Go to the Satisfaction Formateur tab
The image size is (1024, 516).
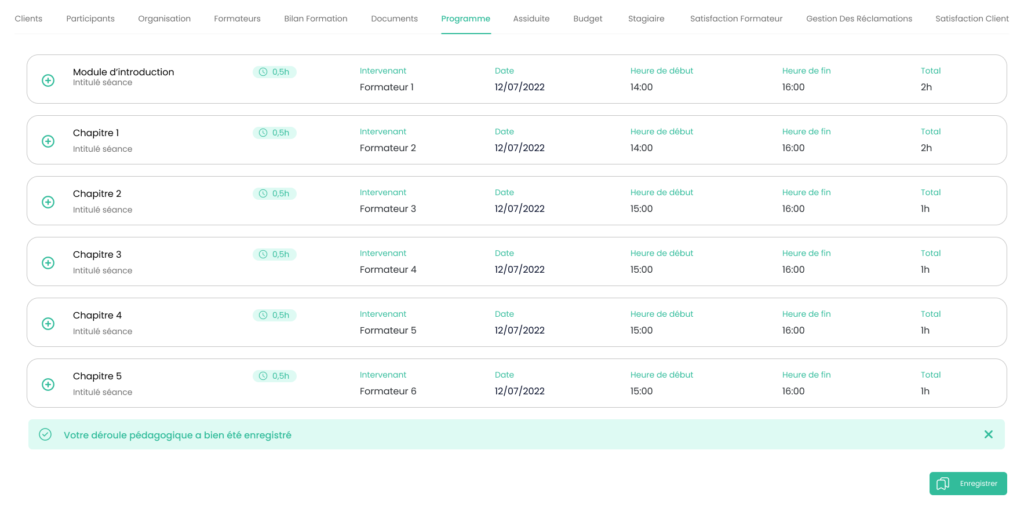[736, 19]
